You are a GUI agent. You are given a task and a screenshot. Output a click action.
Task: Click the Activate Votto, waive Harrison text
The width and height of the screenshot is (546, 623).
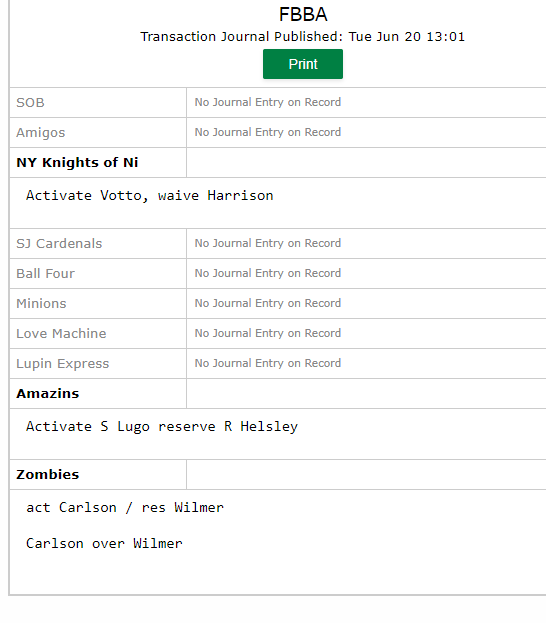pyautogui.click(x=150, y=195)
